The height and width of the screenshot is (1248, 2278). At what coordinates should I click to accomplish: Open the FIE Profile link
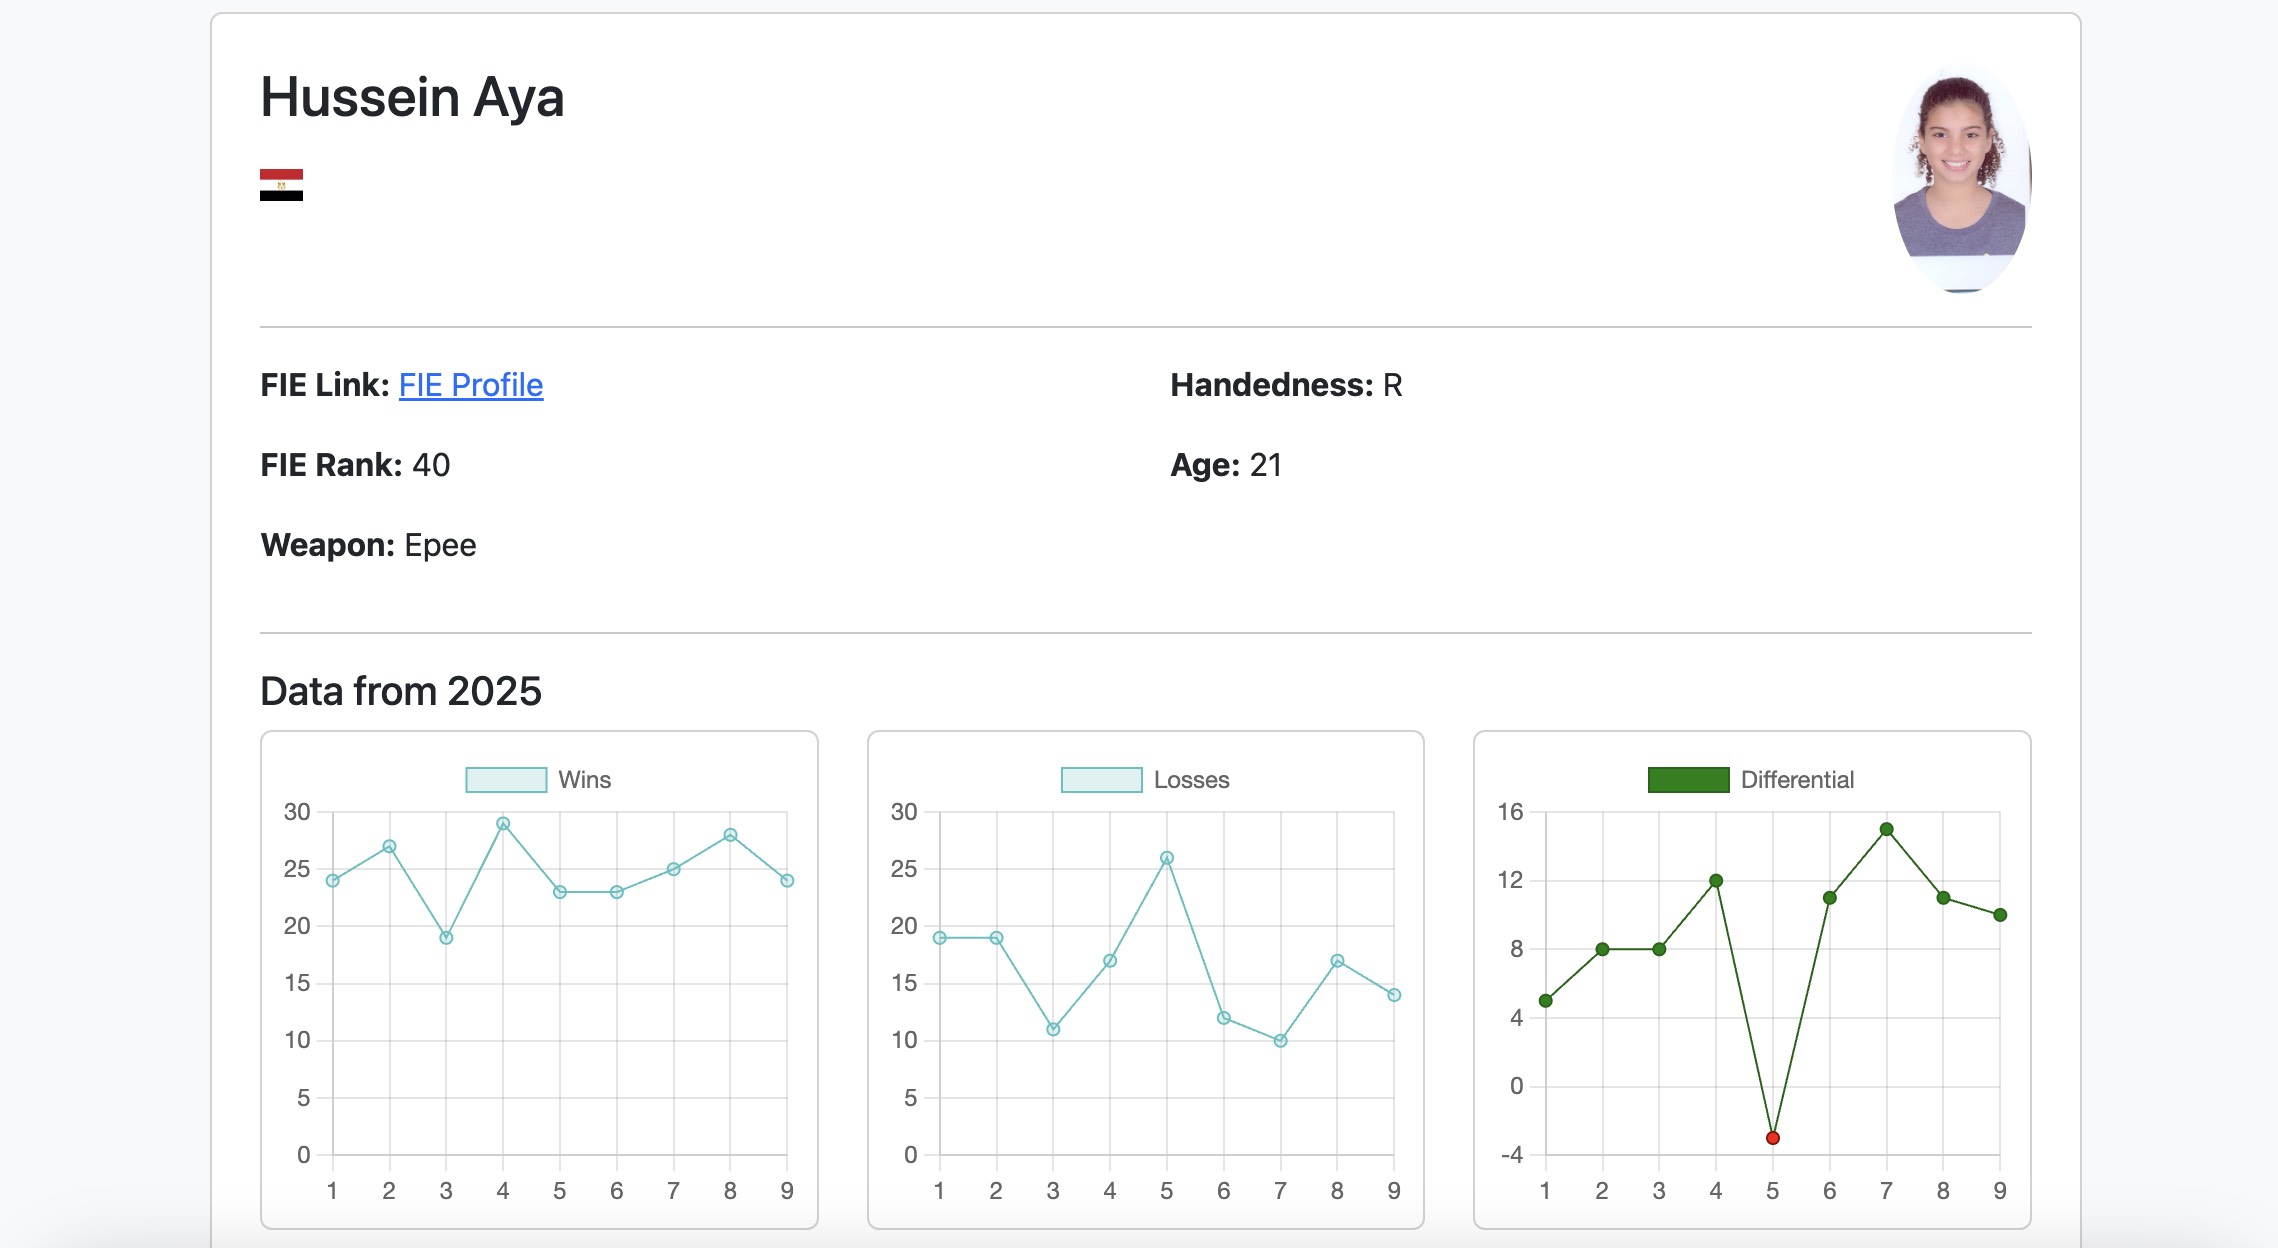pos(470,385)
